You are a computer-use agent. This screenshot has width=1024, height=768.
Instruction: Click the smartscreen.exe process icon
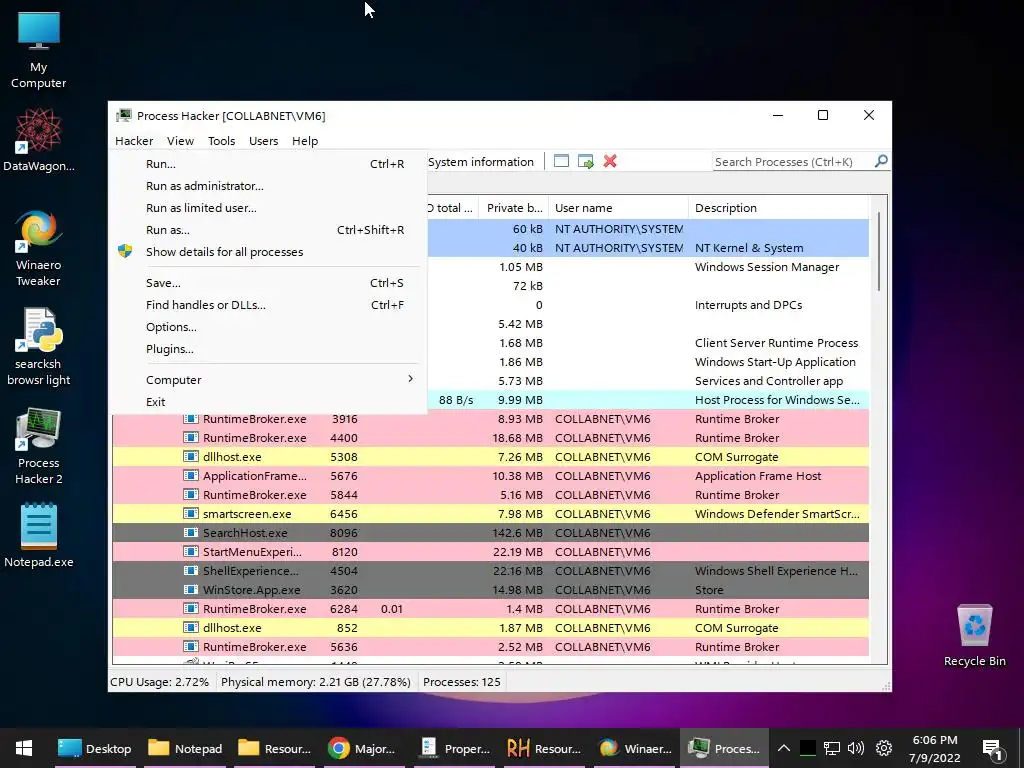[x=191, y=513]
